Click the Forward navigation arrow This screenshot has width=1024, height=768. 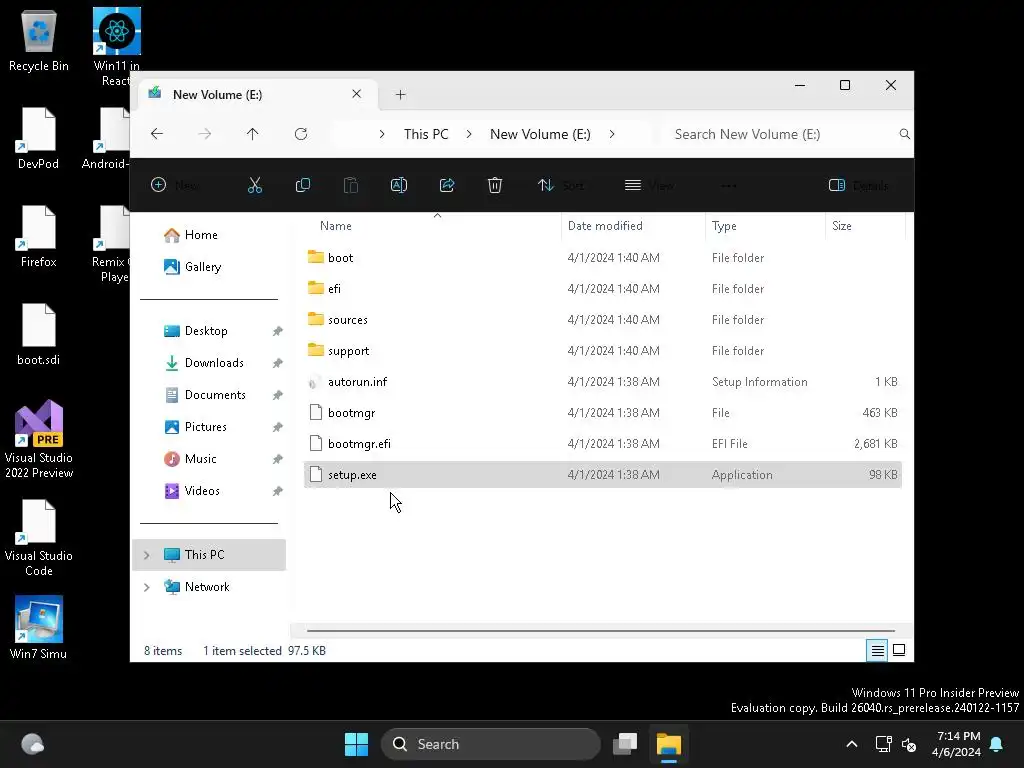[204, 134]
